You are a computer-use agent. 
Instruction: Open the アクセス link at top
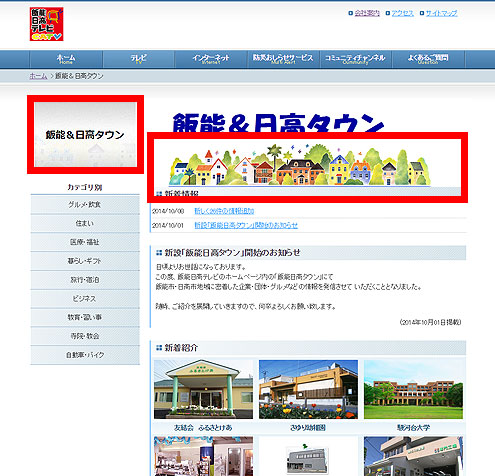click(403, 13)
